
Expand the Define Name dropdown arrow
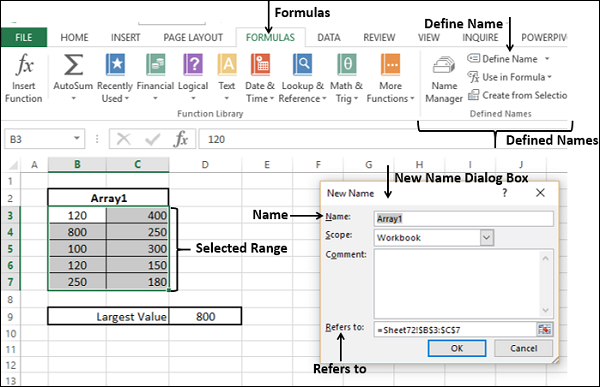tap(547, 59)
